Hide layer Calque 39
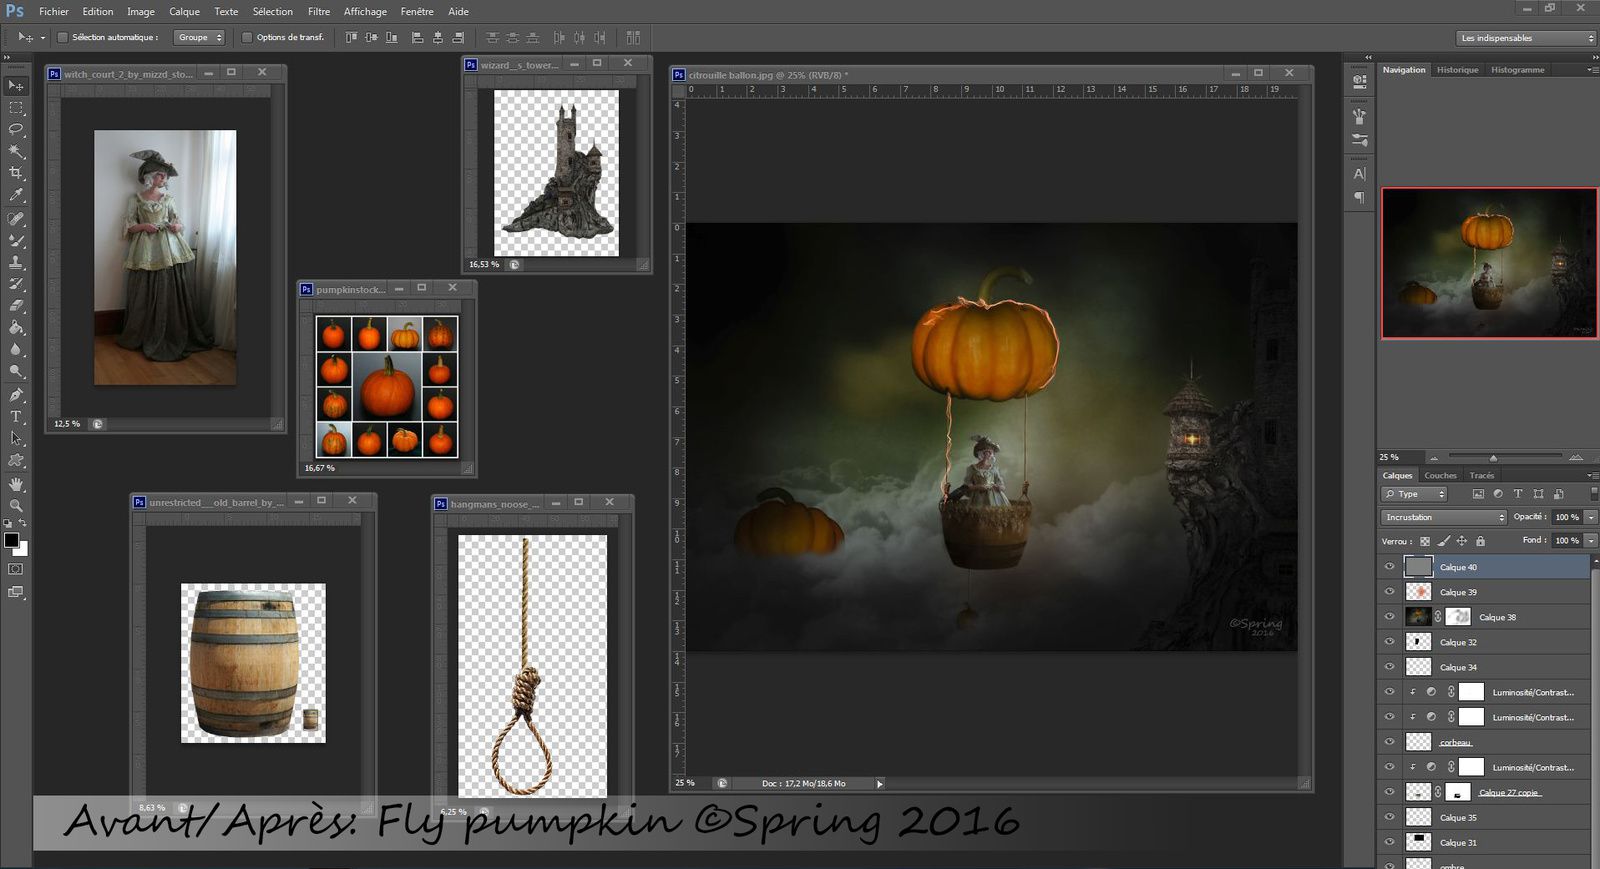 [x=1389, y=592]
